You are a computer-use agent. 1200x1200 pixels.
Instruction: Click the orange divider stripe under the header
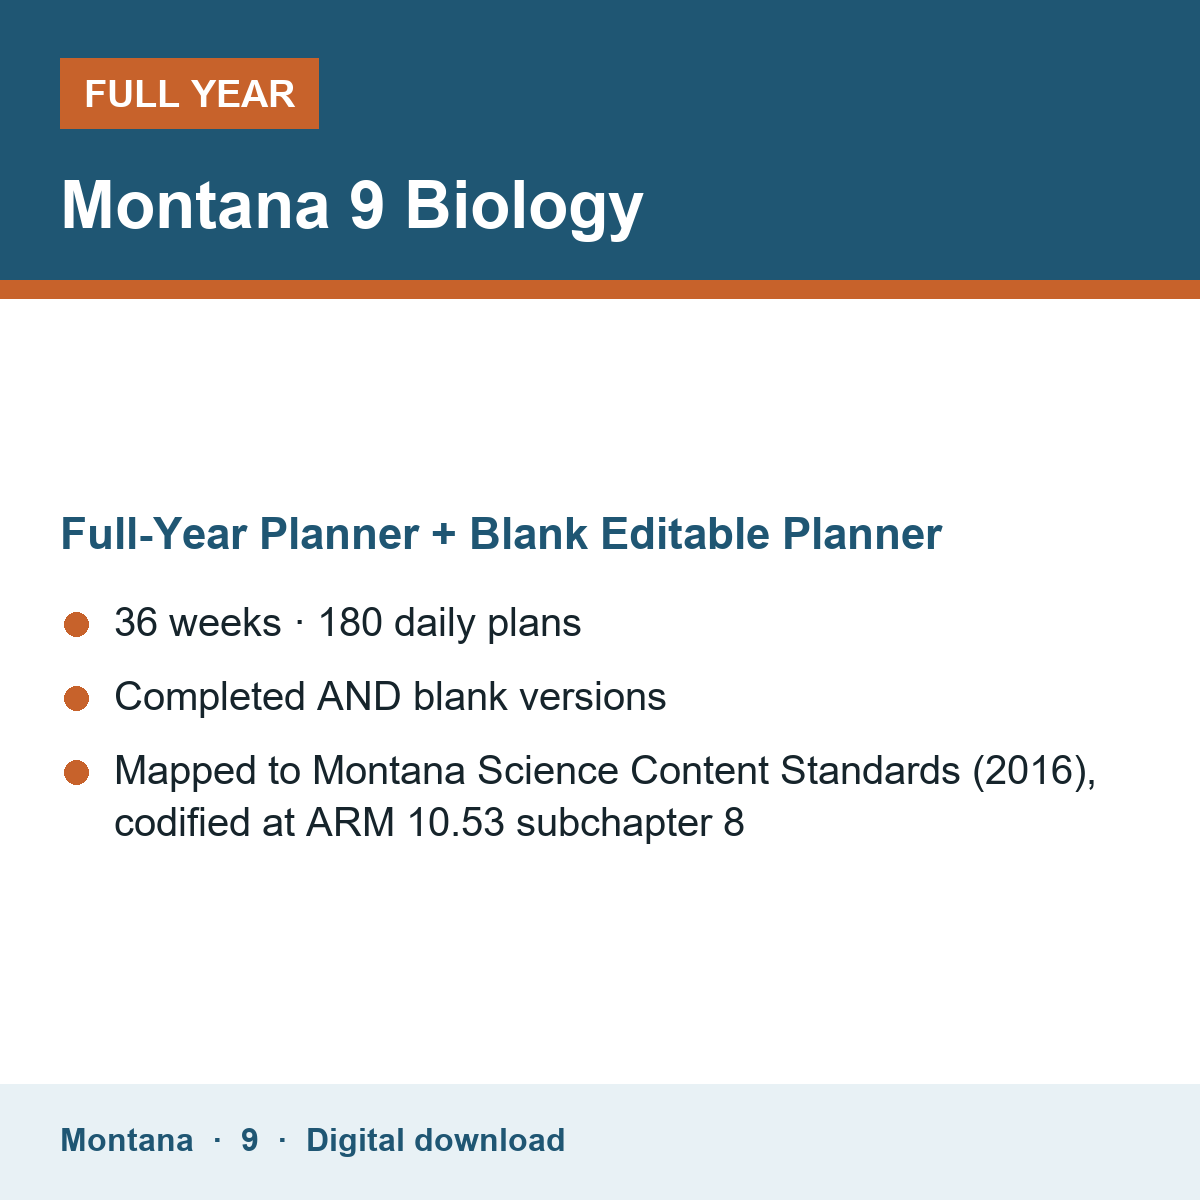[600, 289]
